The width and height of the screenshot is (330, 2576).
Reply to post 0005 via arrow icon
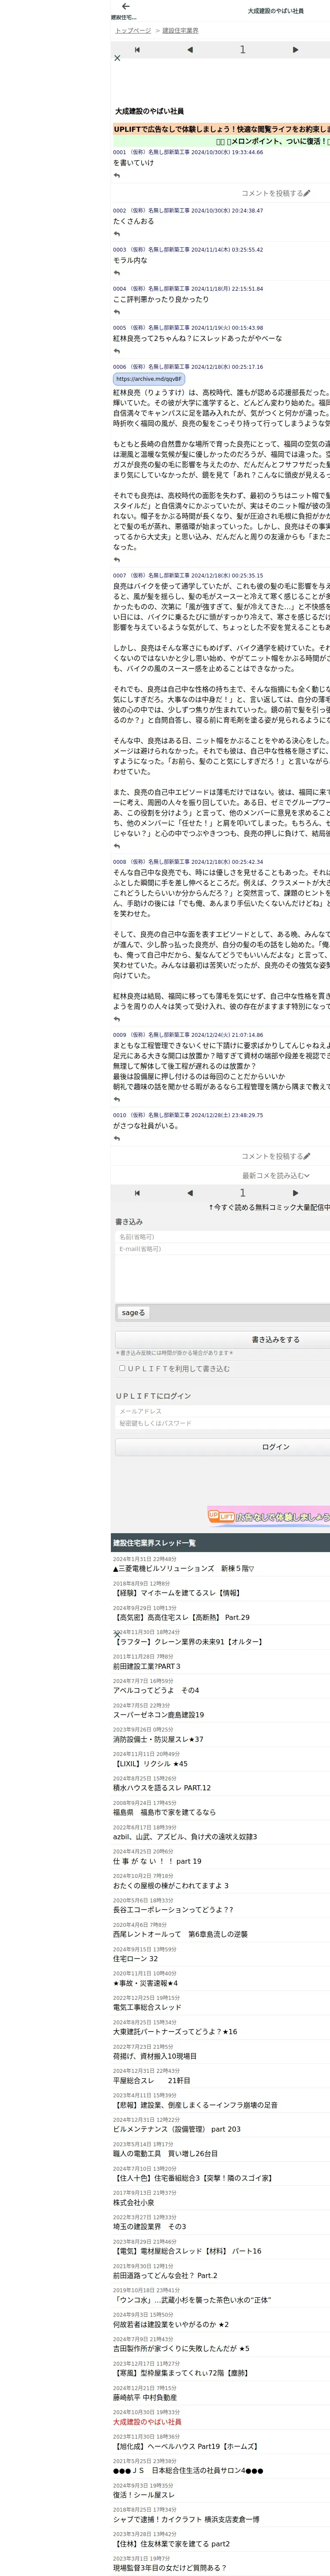117,351
